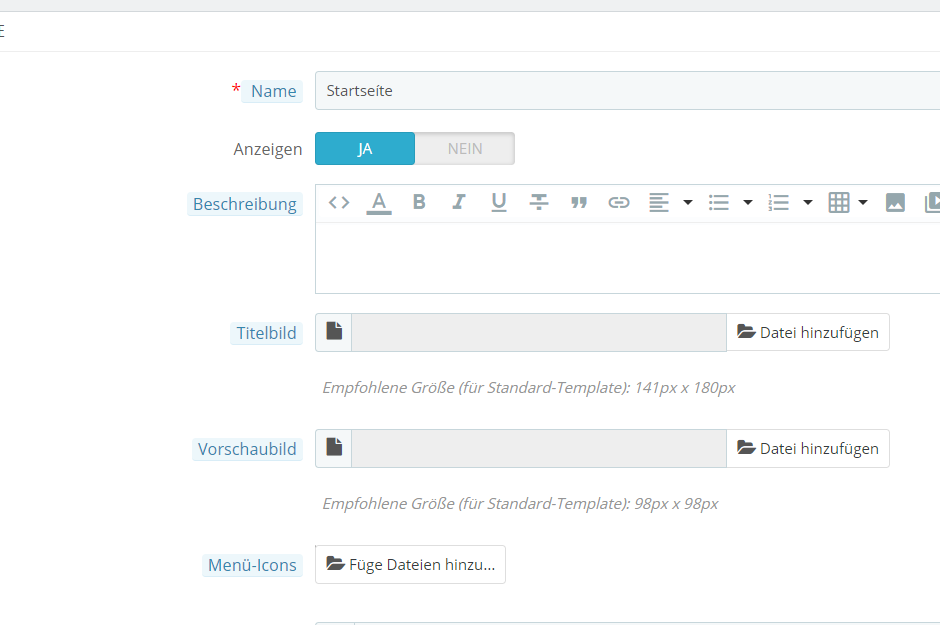
Task: Click the Menü-Icons label
Action: pyautogui.click(x=252, y=565)
